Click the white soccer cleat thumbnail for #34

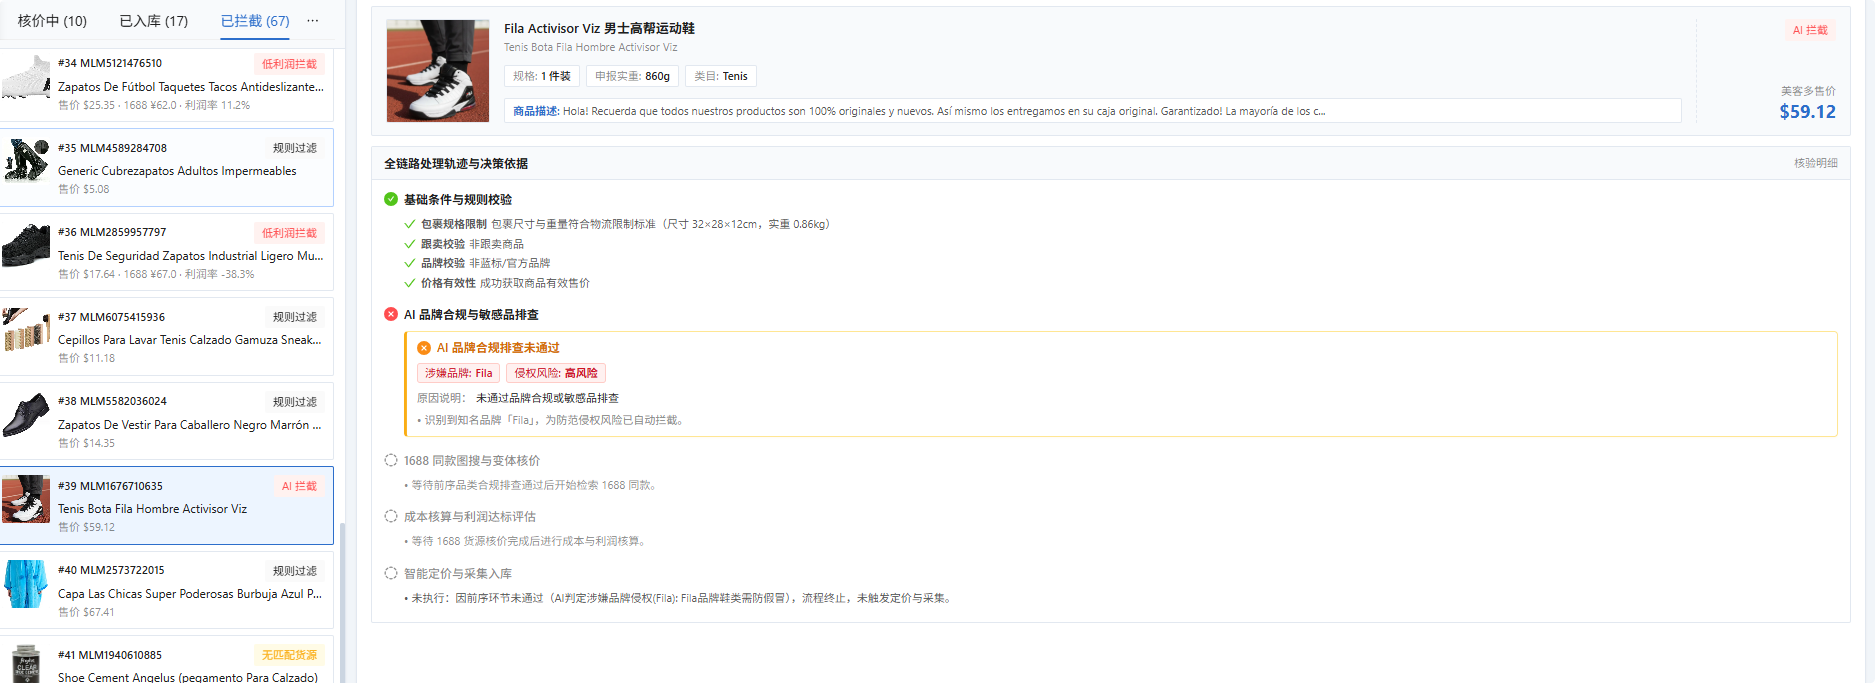(26, 78)
